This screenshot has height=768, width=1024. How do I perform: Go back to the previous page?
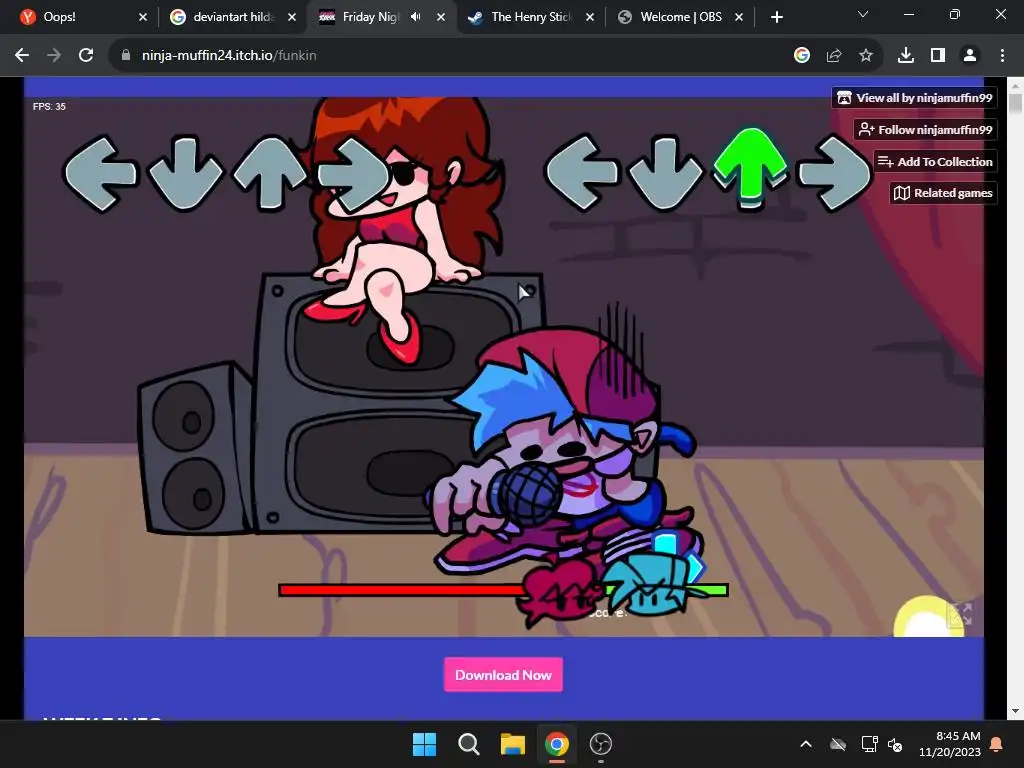point(22,56)
